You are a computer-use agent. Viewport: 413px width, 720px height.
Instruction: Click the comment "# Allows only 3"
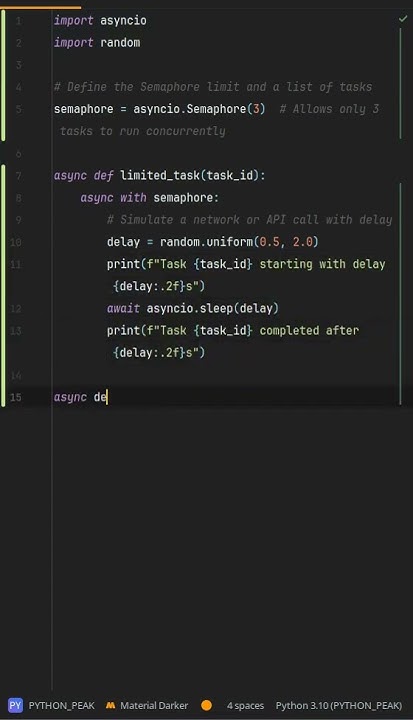tap(329, 109)
